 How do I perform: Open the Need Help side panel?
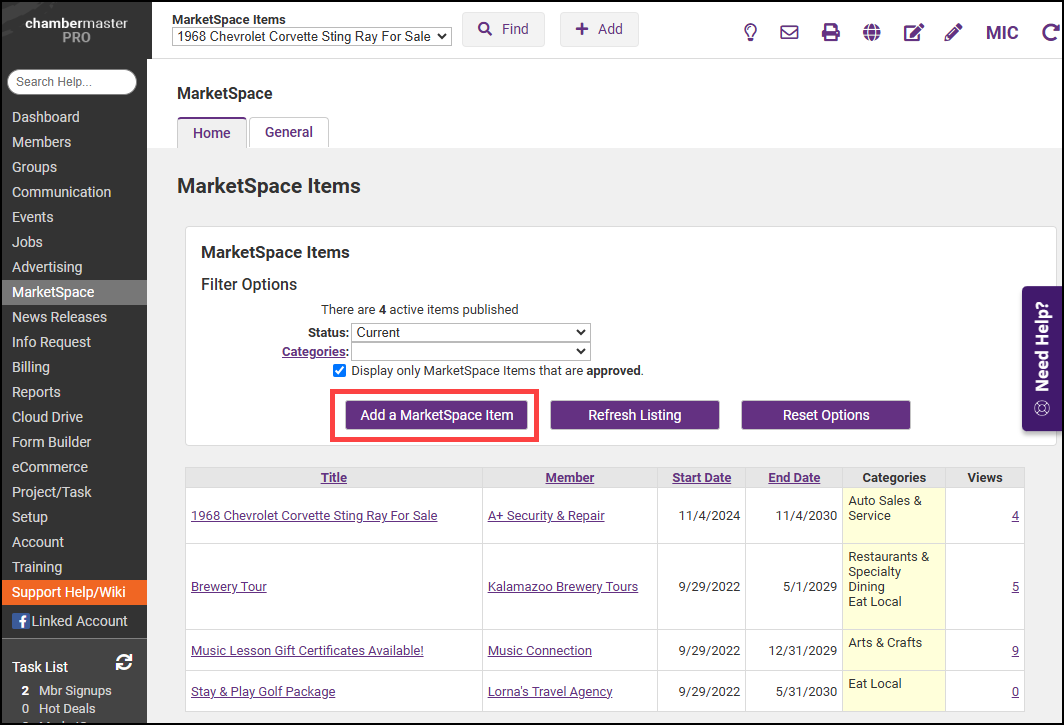tap(1042, 358)
